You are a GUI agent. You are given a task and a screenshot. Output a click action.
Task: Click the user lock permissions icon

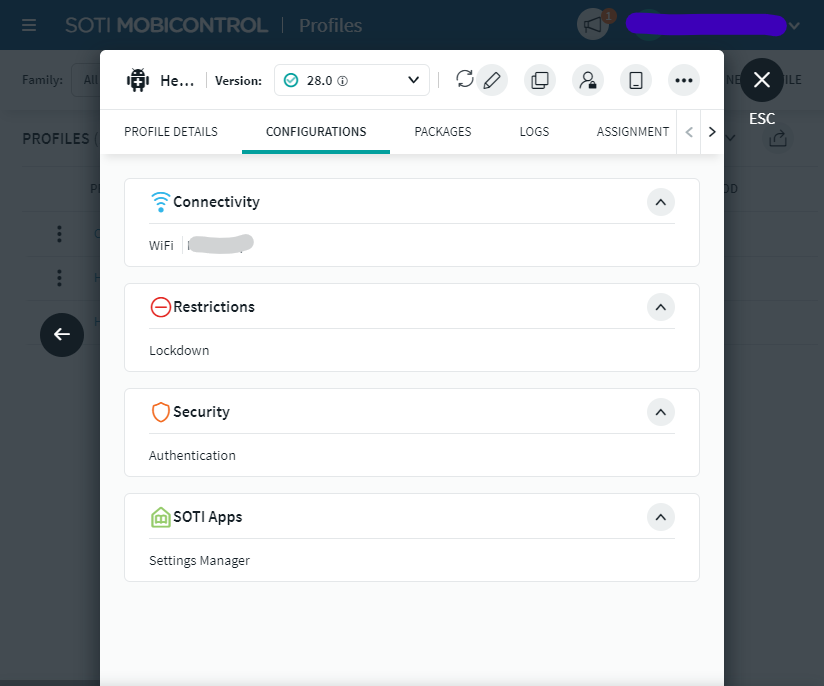coord(588,80)
